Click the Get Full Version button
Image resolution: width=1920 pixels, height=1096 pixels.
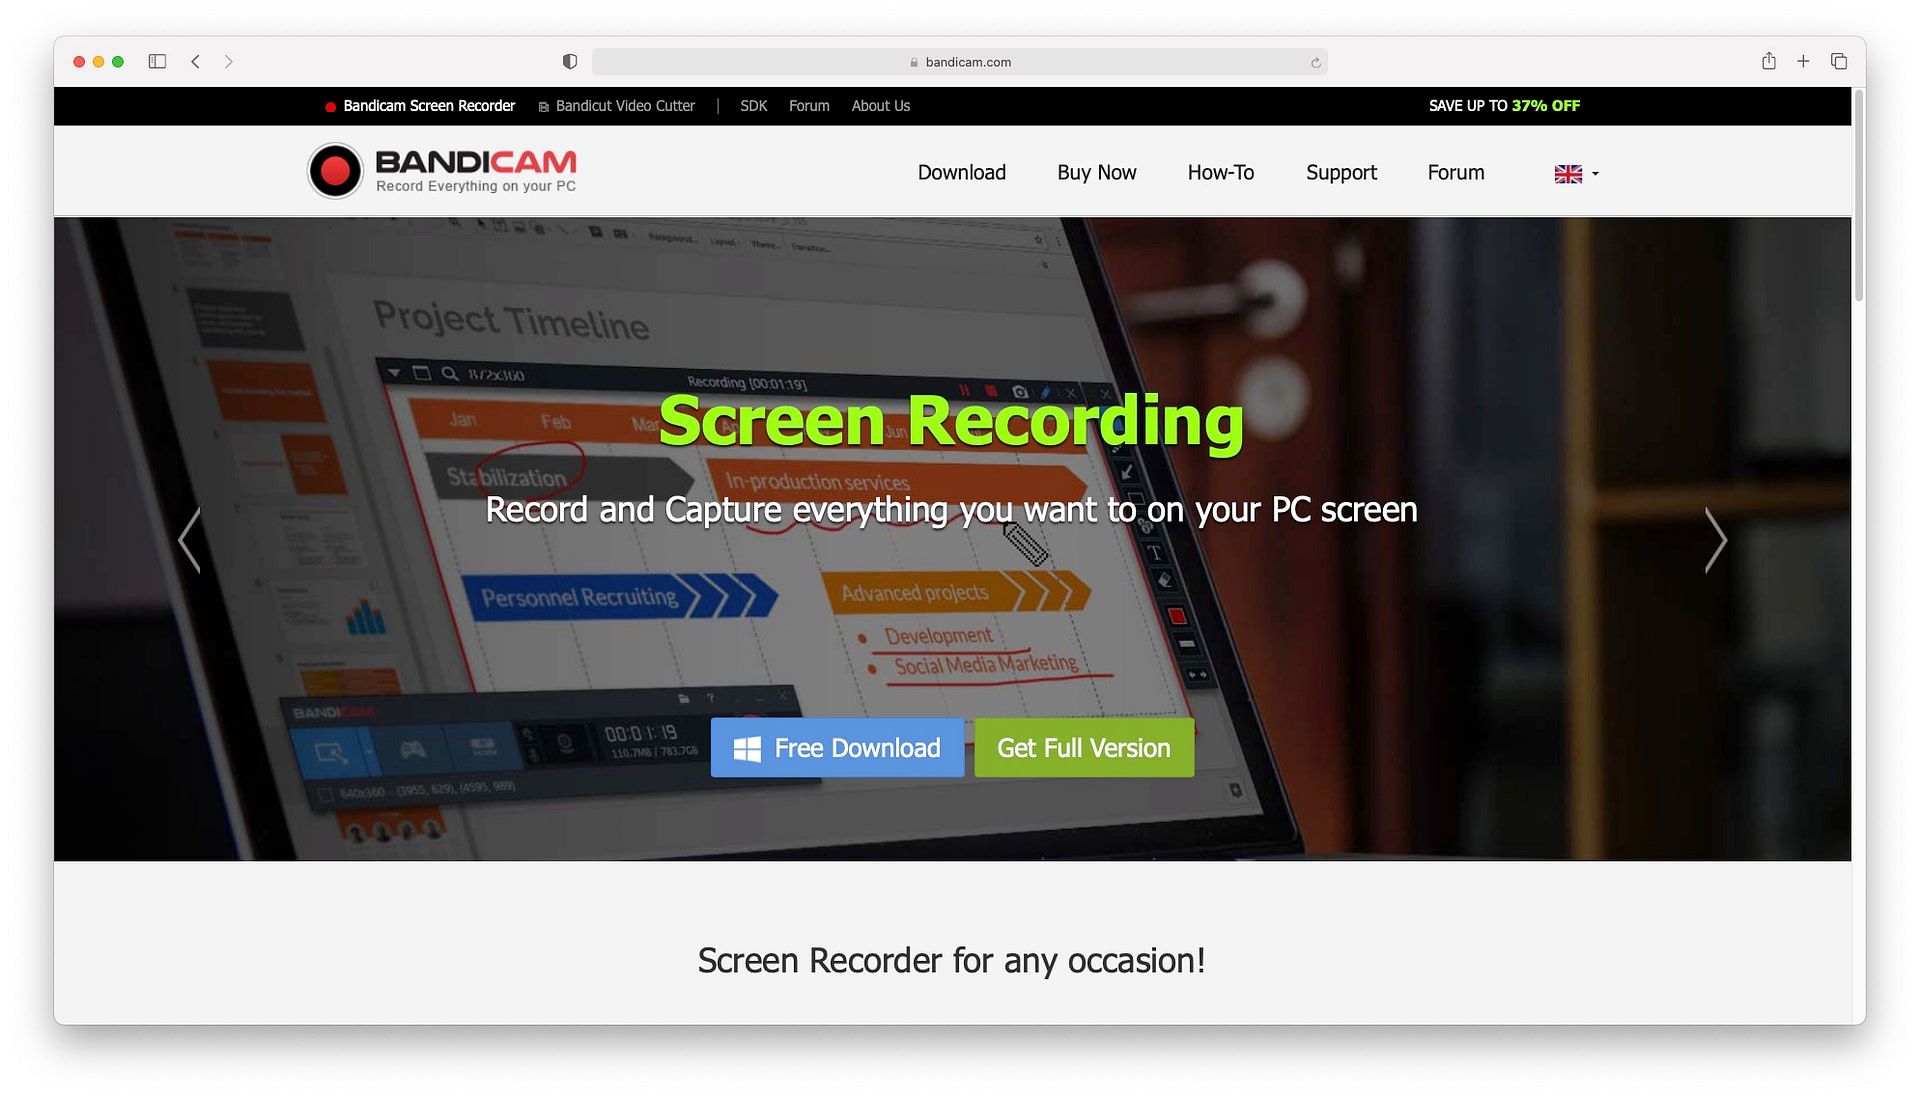pyautogui.click(x=1083, y=746)
